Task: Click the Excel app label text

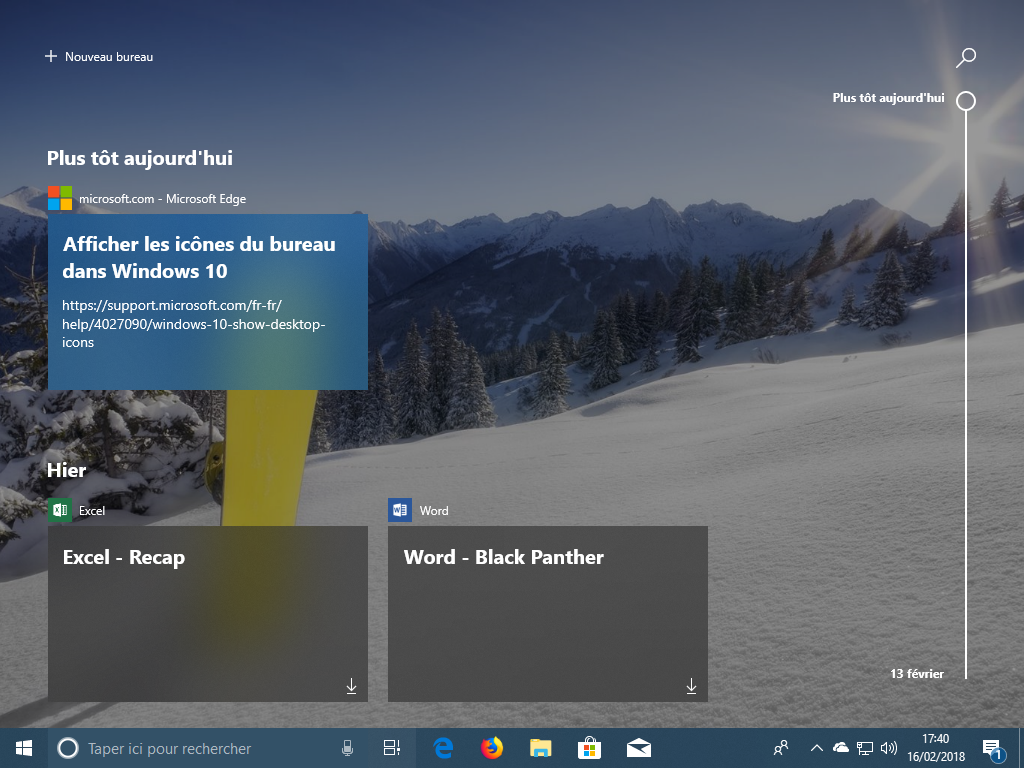Action: tap(92, 511)
